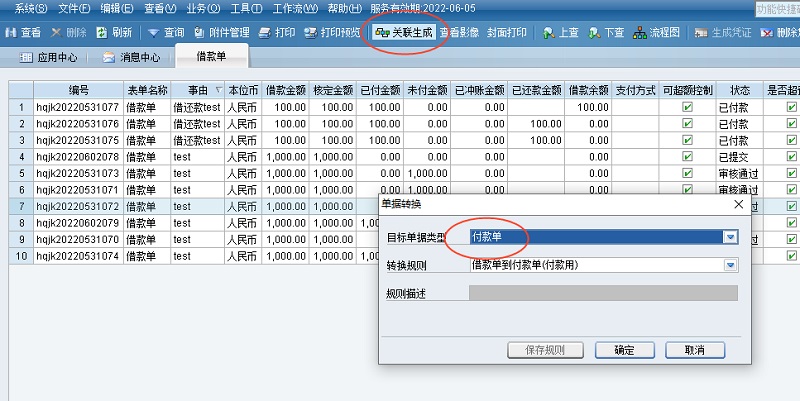Close the 单据转换 dialog
The width and height of the screenshot is (800, 401).
click(x=739, y=204)
